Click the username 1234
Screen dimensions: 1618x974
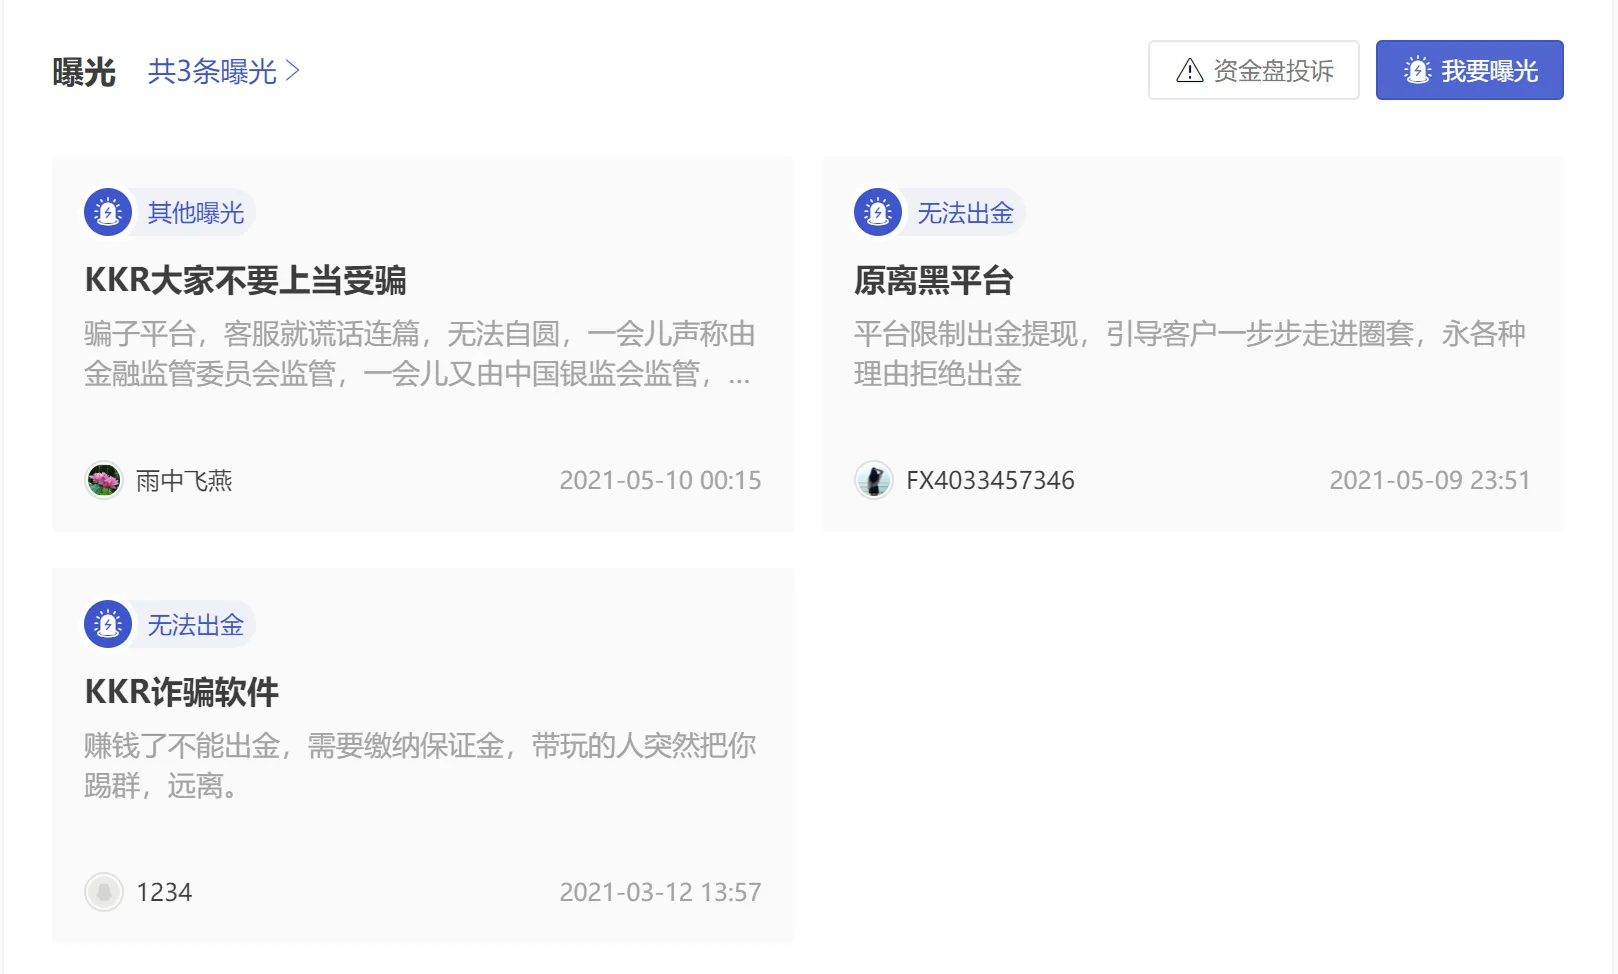[164, 892]
